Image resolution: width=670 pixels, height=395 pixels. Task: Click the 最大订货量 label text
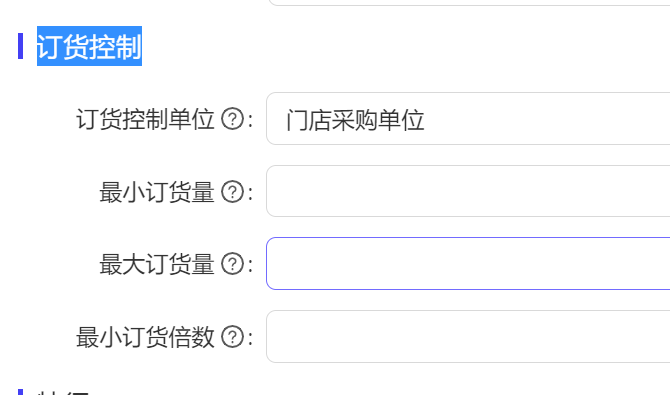click(x=157, y=264)
